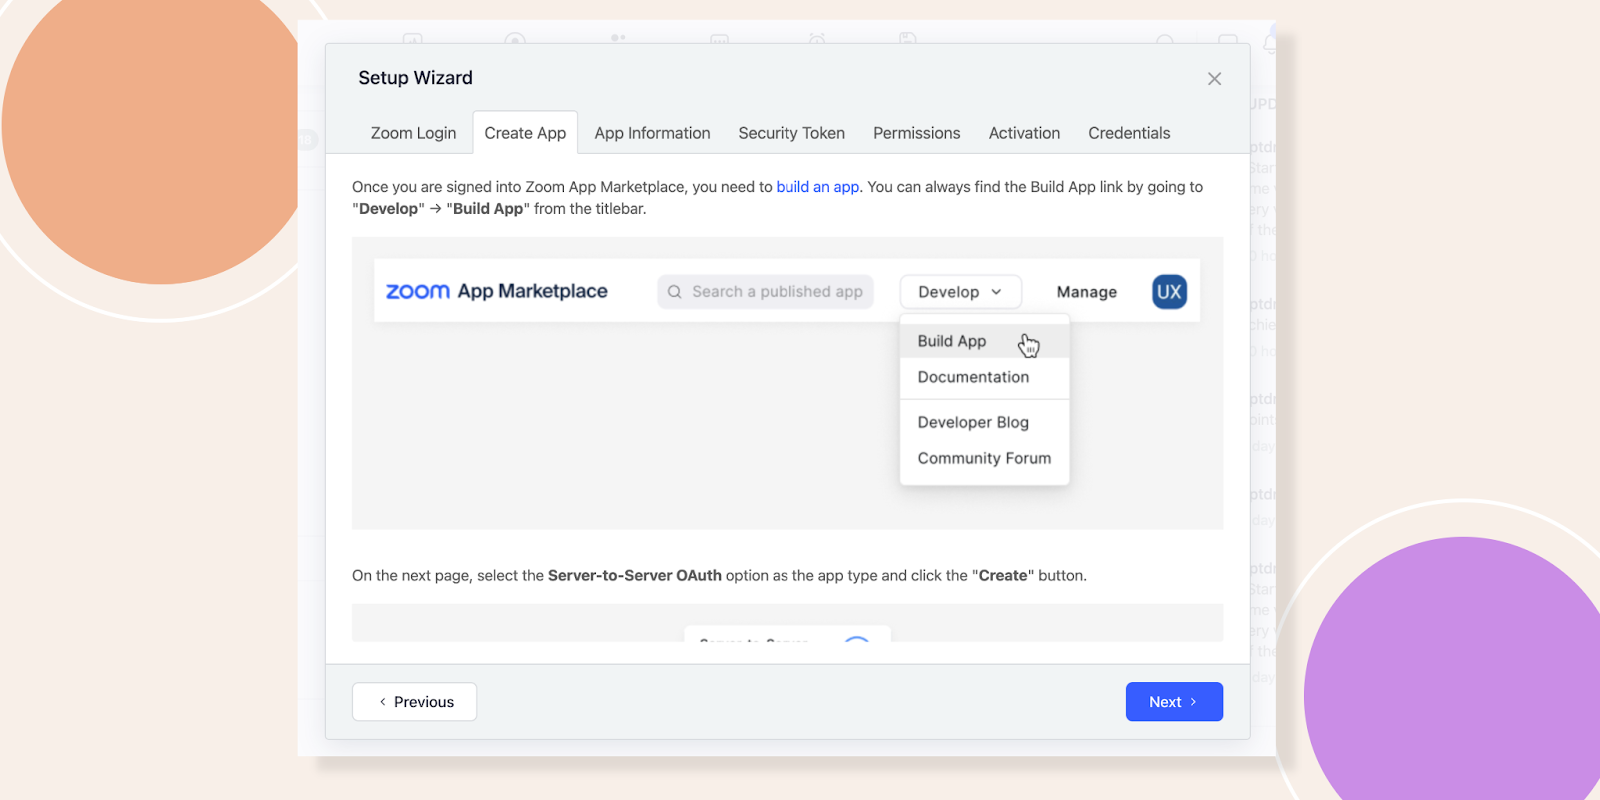
Task: Click the 'Setup Wizard' title text
Action: [415, 78]
